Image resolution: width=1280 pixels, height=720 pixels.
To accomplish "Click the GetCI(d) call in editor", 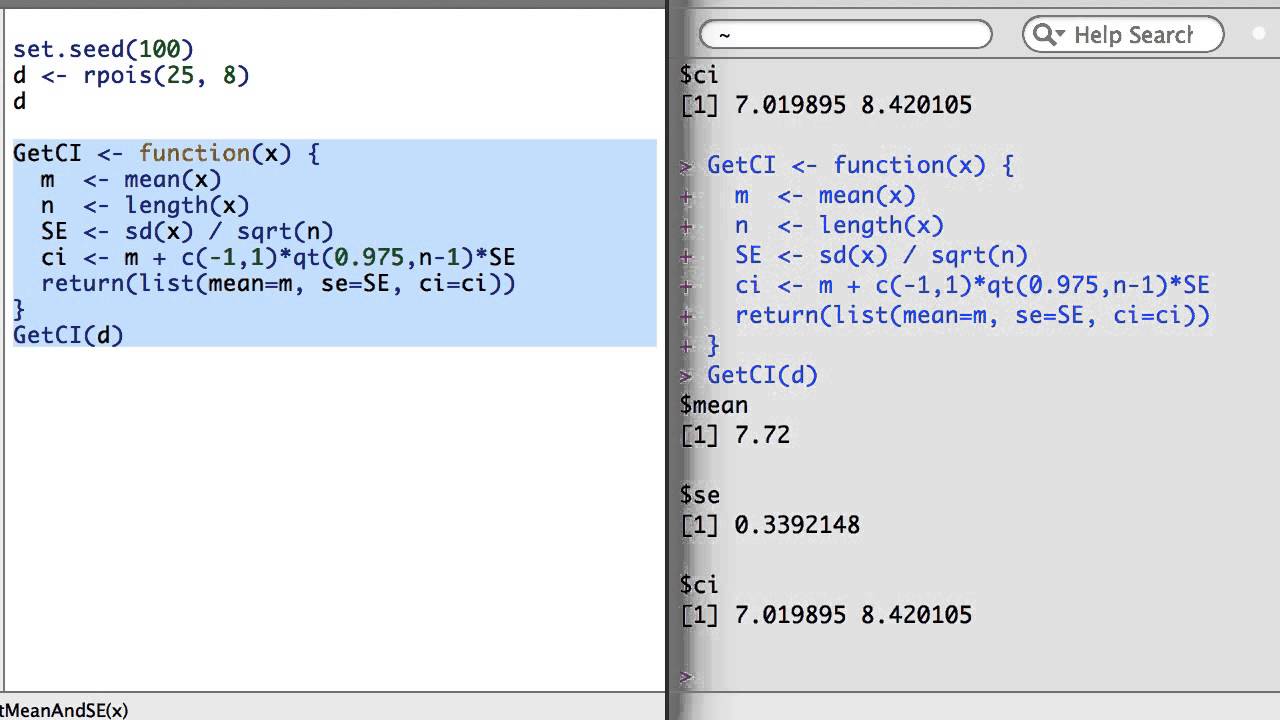I will point(68,335).
